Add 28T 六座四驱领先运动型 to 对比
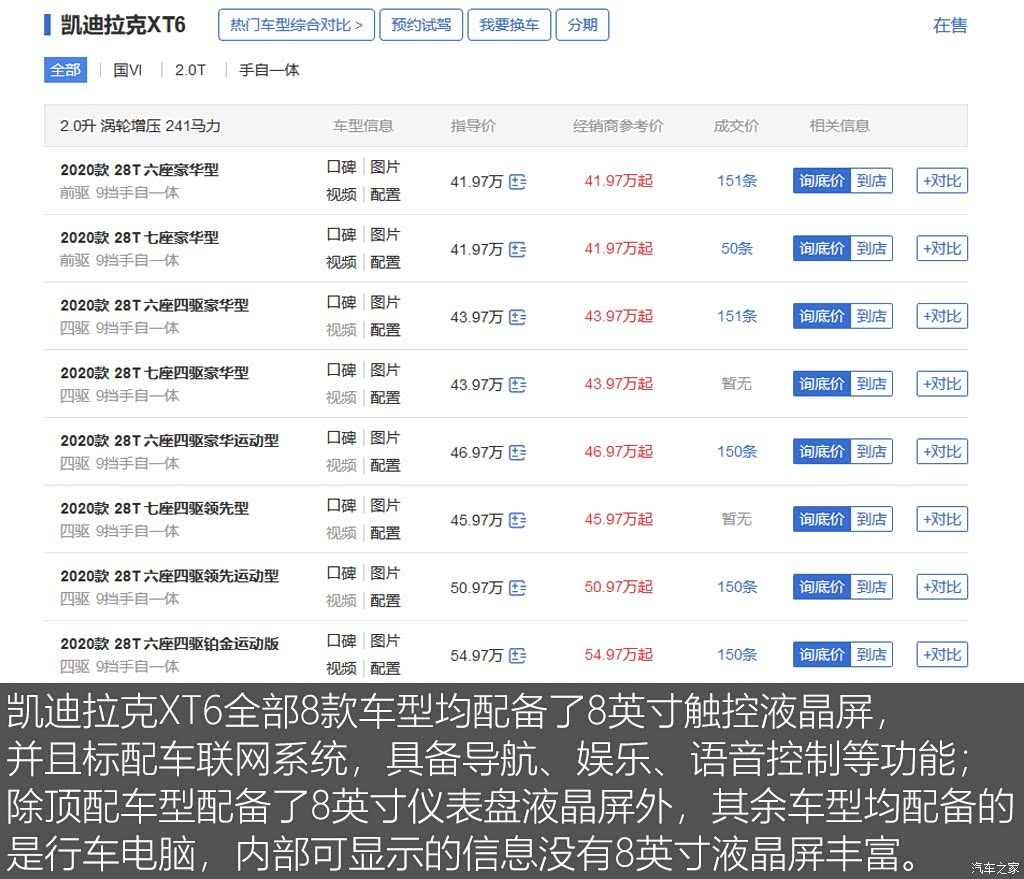The image size is (1024, 879). 942,587
